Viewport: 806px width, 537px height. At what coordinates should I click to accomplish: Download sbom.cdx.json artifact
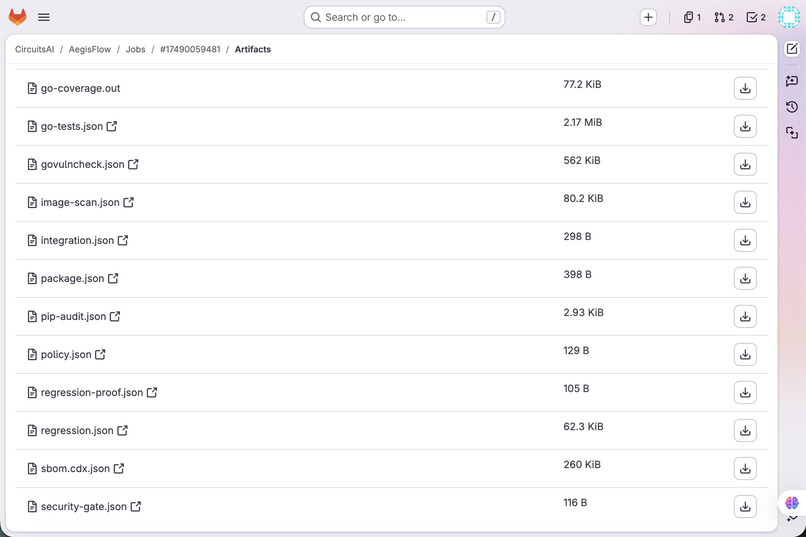(x=745, y=469)
